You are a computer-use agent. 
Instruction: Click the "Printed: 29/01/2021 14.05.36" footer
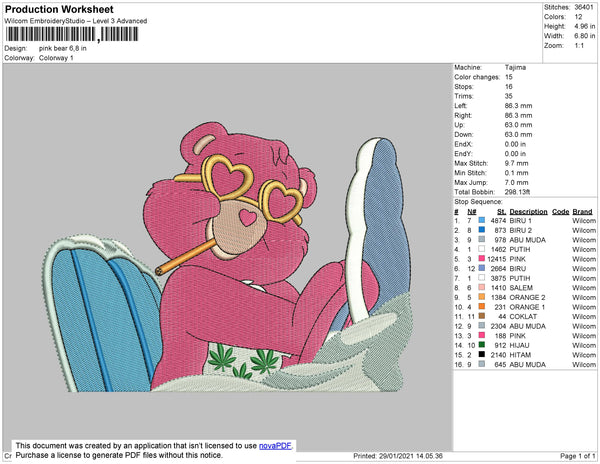pos(398,456)
